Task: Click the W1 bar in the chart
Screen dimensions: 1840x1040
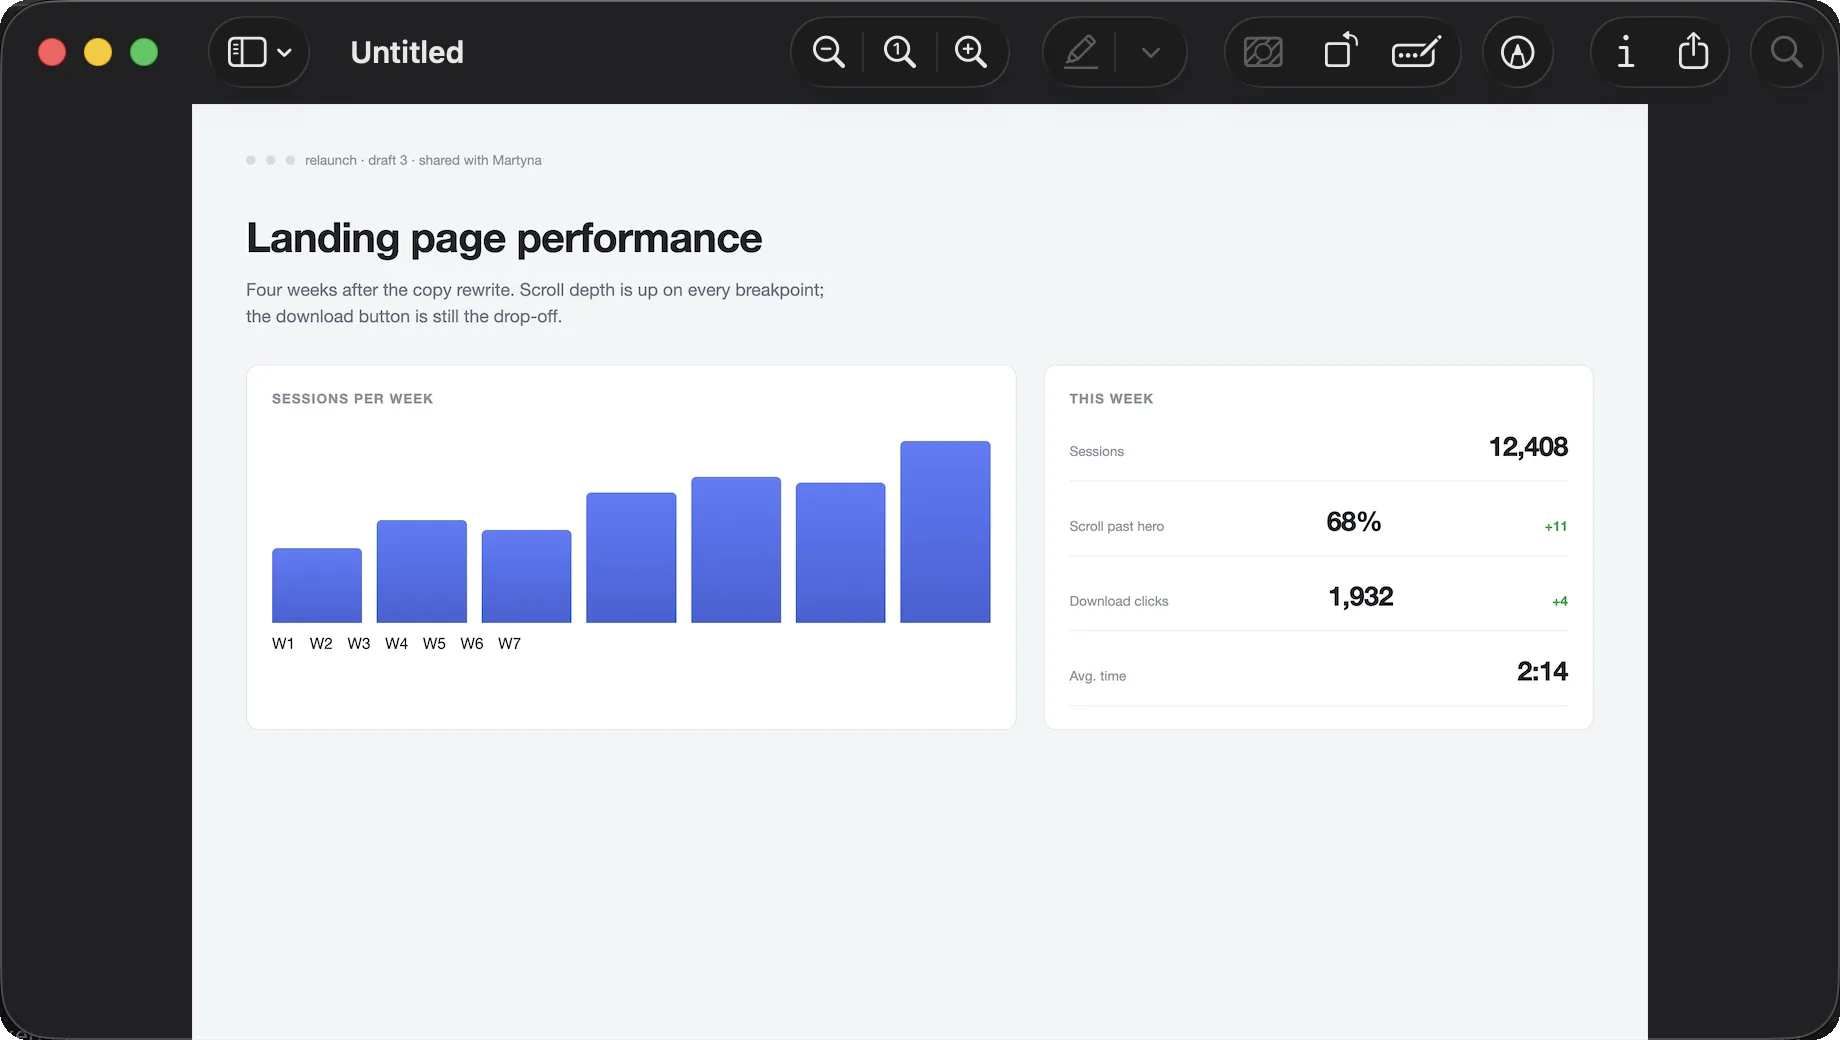Action: pos(317,585)
